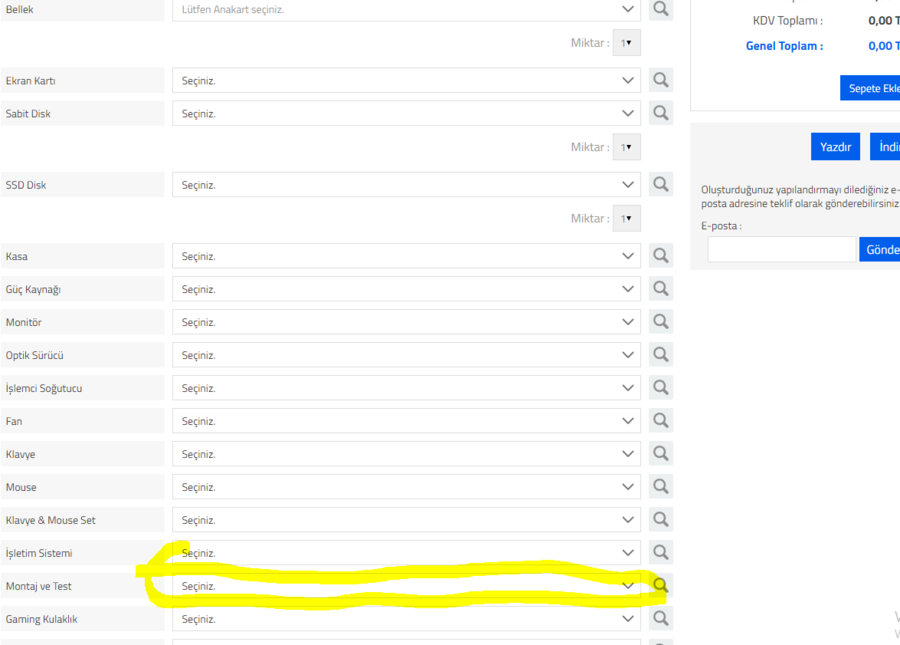Open the Güç Kaynağı dropdown

click(406, 289)
